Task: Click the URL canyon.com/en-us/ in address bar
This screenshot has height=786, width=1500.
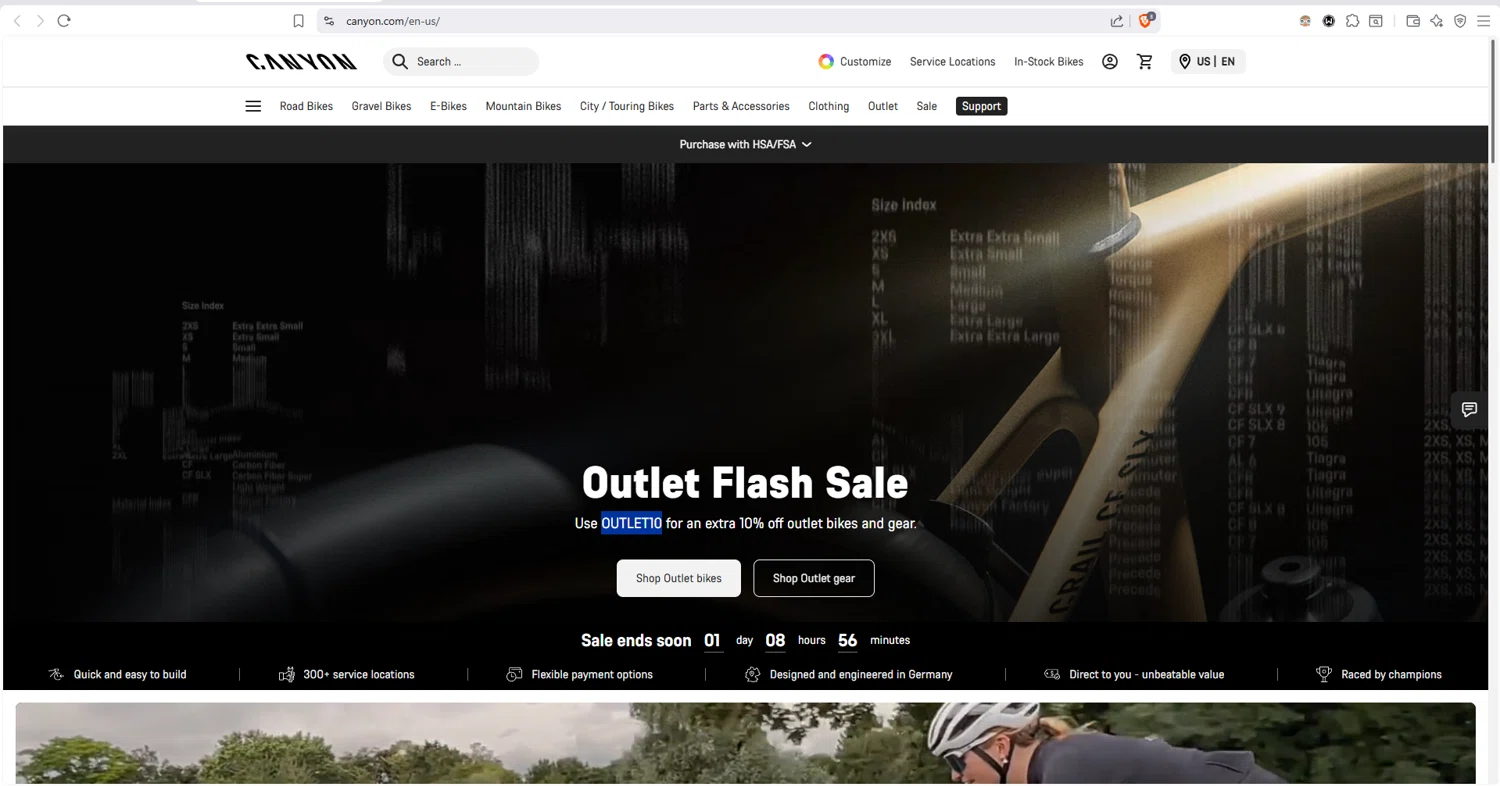Action: (393, 20)
